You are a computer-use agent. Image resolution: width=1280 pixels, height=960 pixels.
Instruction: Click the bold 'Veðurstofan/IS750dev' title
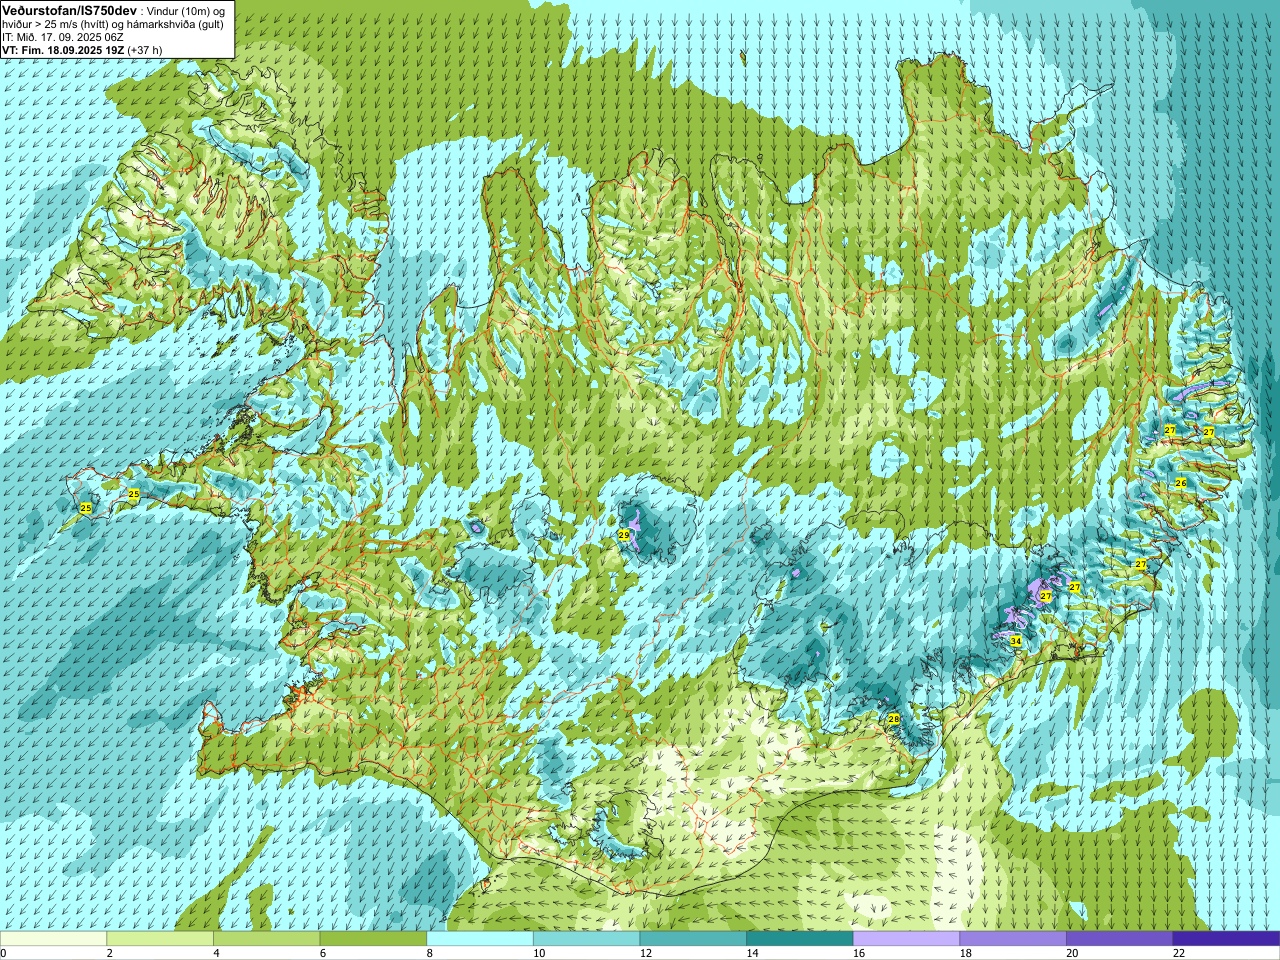pyautogui.click(x=67, y=9)
